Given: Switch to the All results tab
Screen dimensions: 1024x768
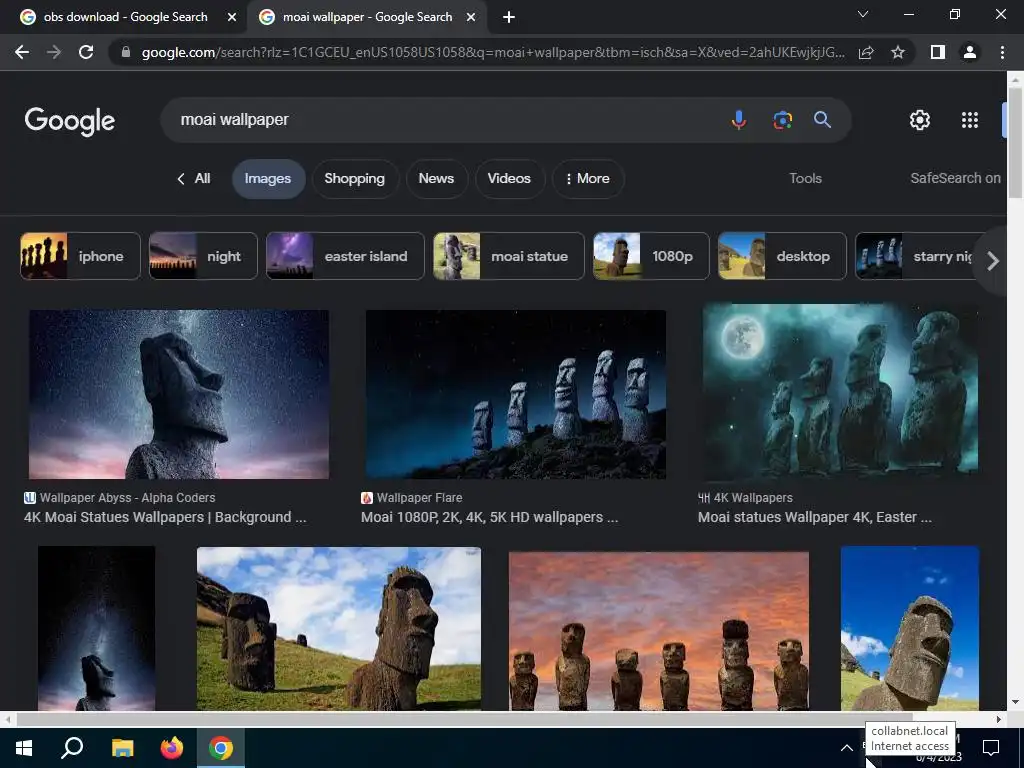Looking at the screenshot, I should tap(194, 178).
